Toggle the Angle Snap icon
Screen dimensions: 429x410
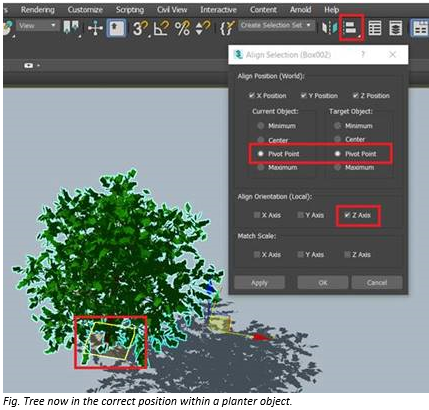pos(161,28)
